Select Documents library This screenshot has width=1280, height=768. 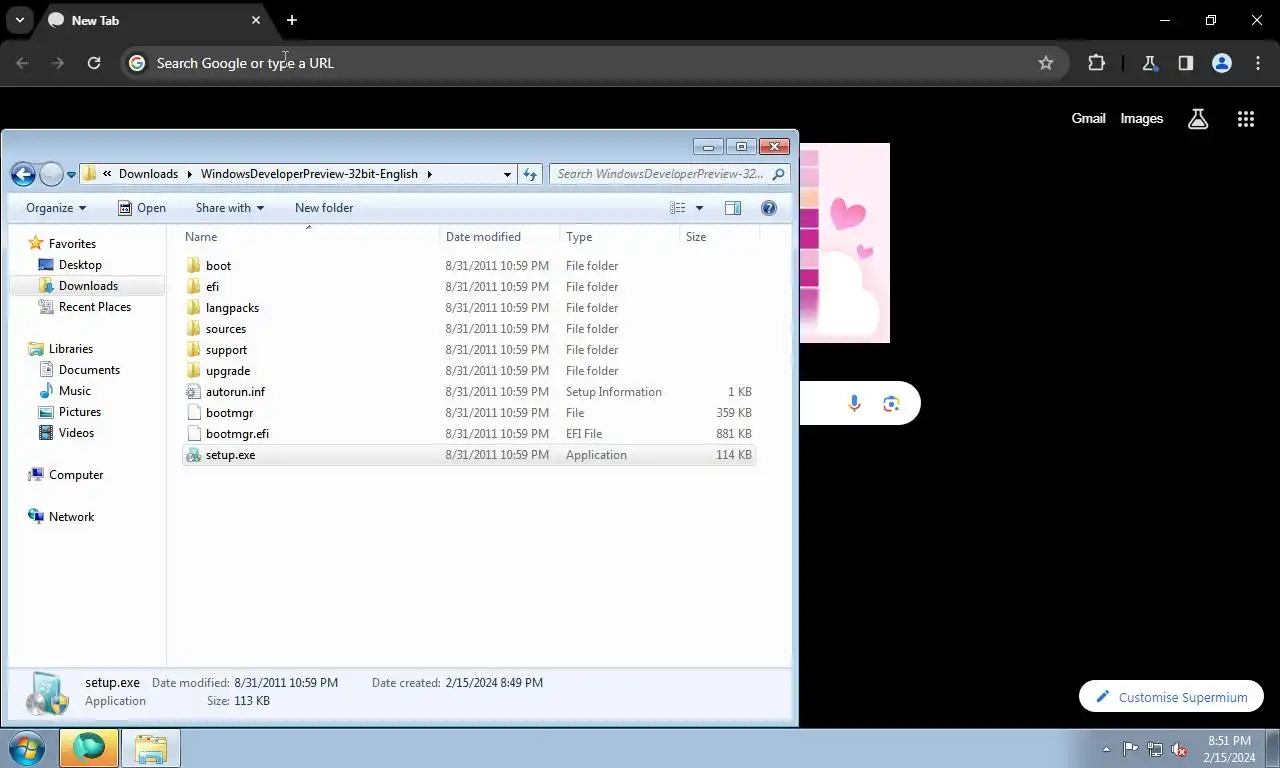tap(89, 370)
